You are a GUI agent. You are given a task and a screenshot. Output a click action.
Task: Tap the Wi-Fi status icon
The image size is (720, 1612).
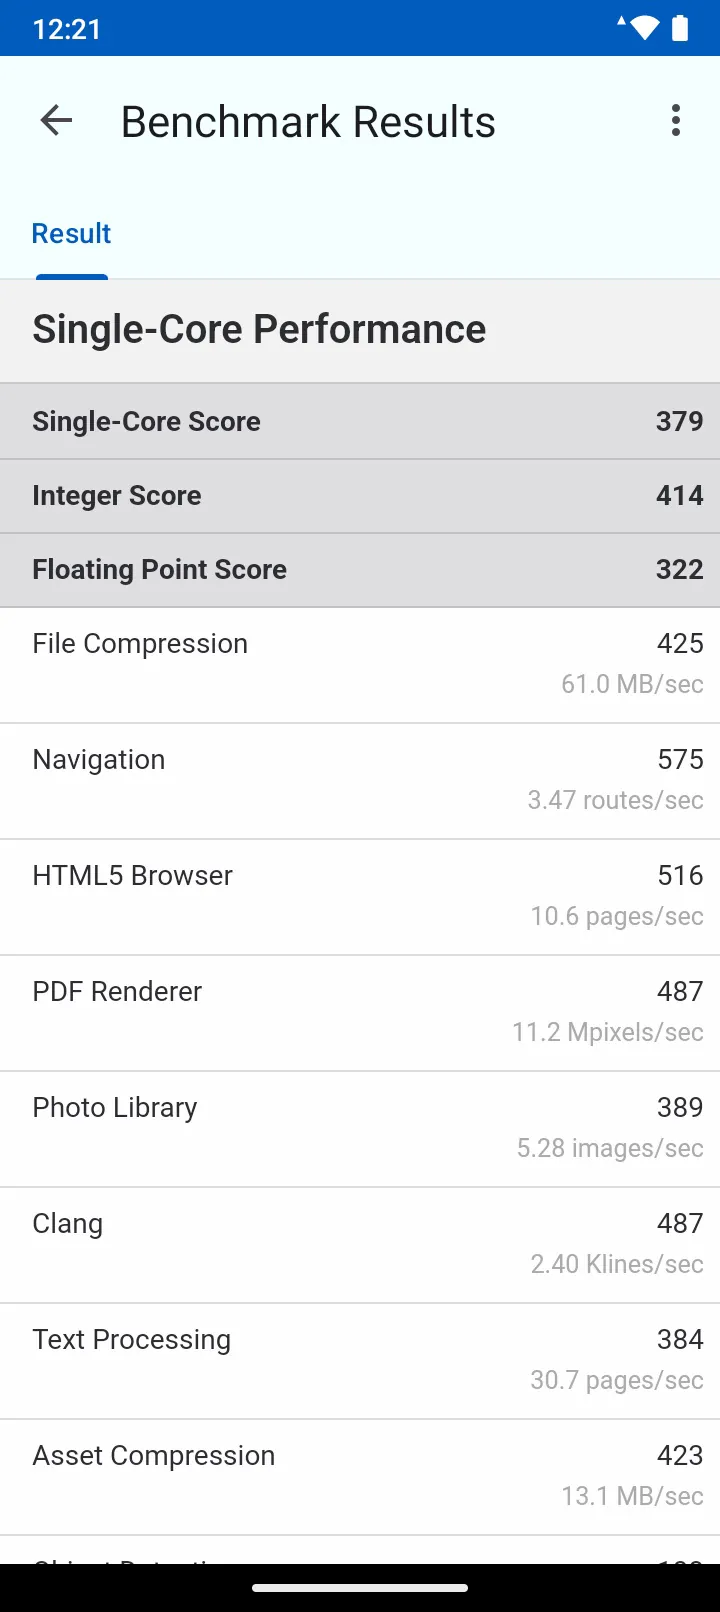644,28
